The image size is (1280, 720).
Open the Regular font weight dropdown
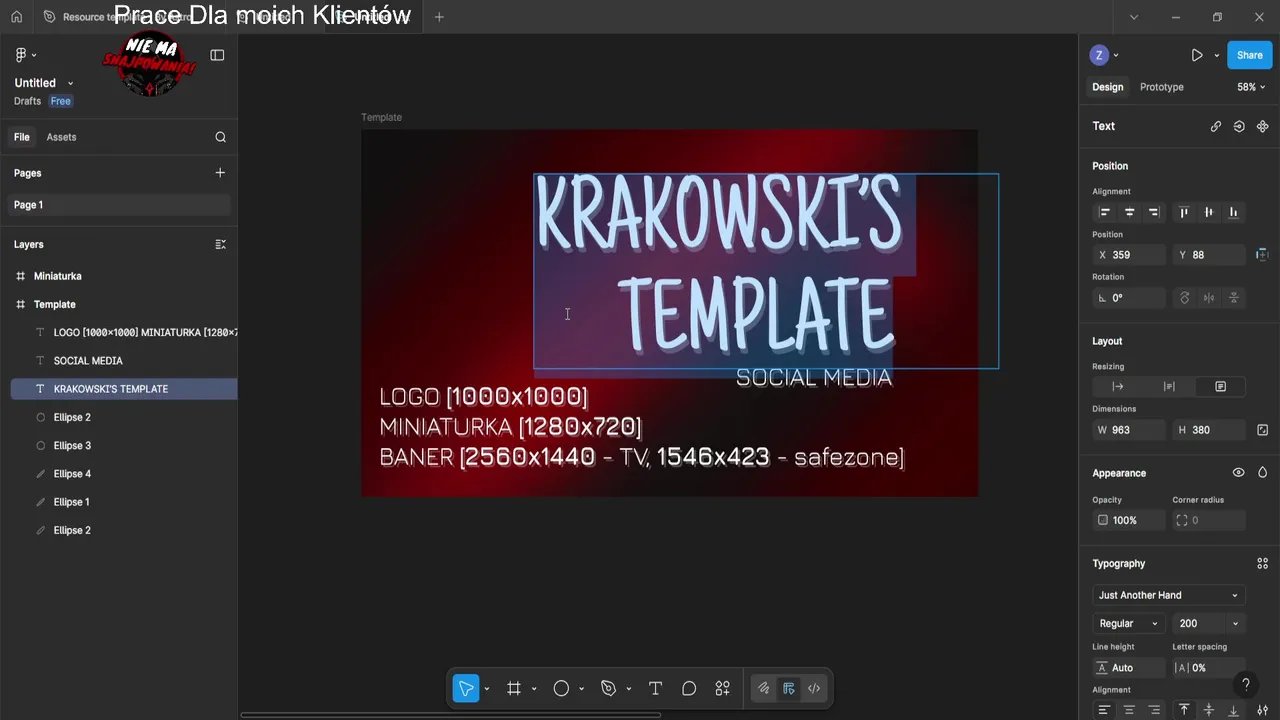point(1129,624)
